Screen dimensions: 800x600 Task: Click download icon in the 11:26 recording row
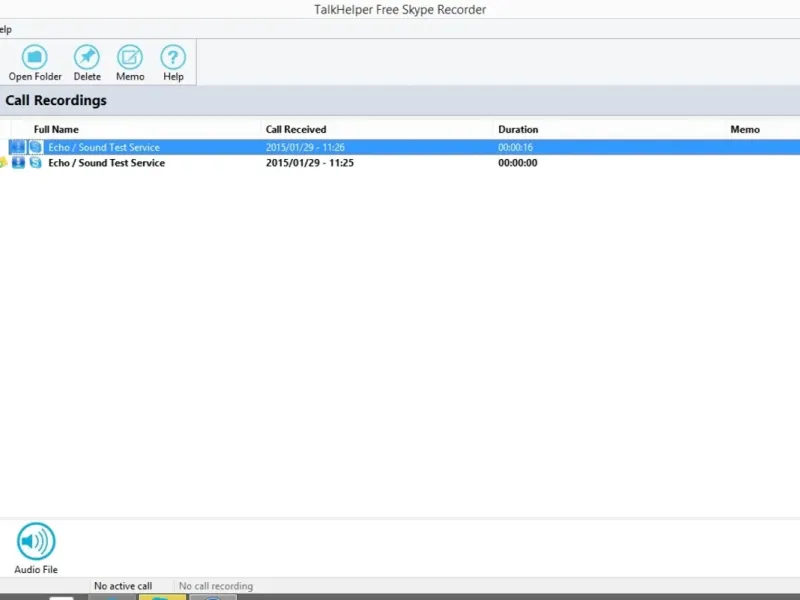[x=18, y=147]
